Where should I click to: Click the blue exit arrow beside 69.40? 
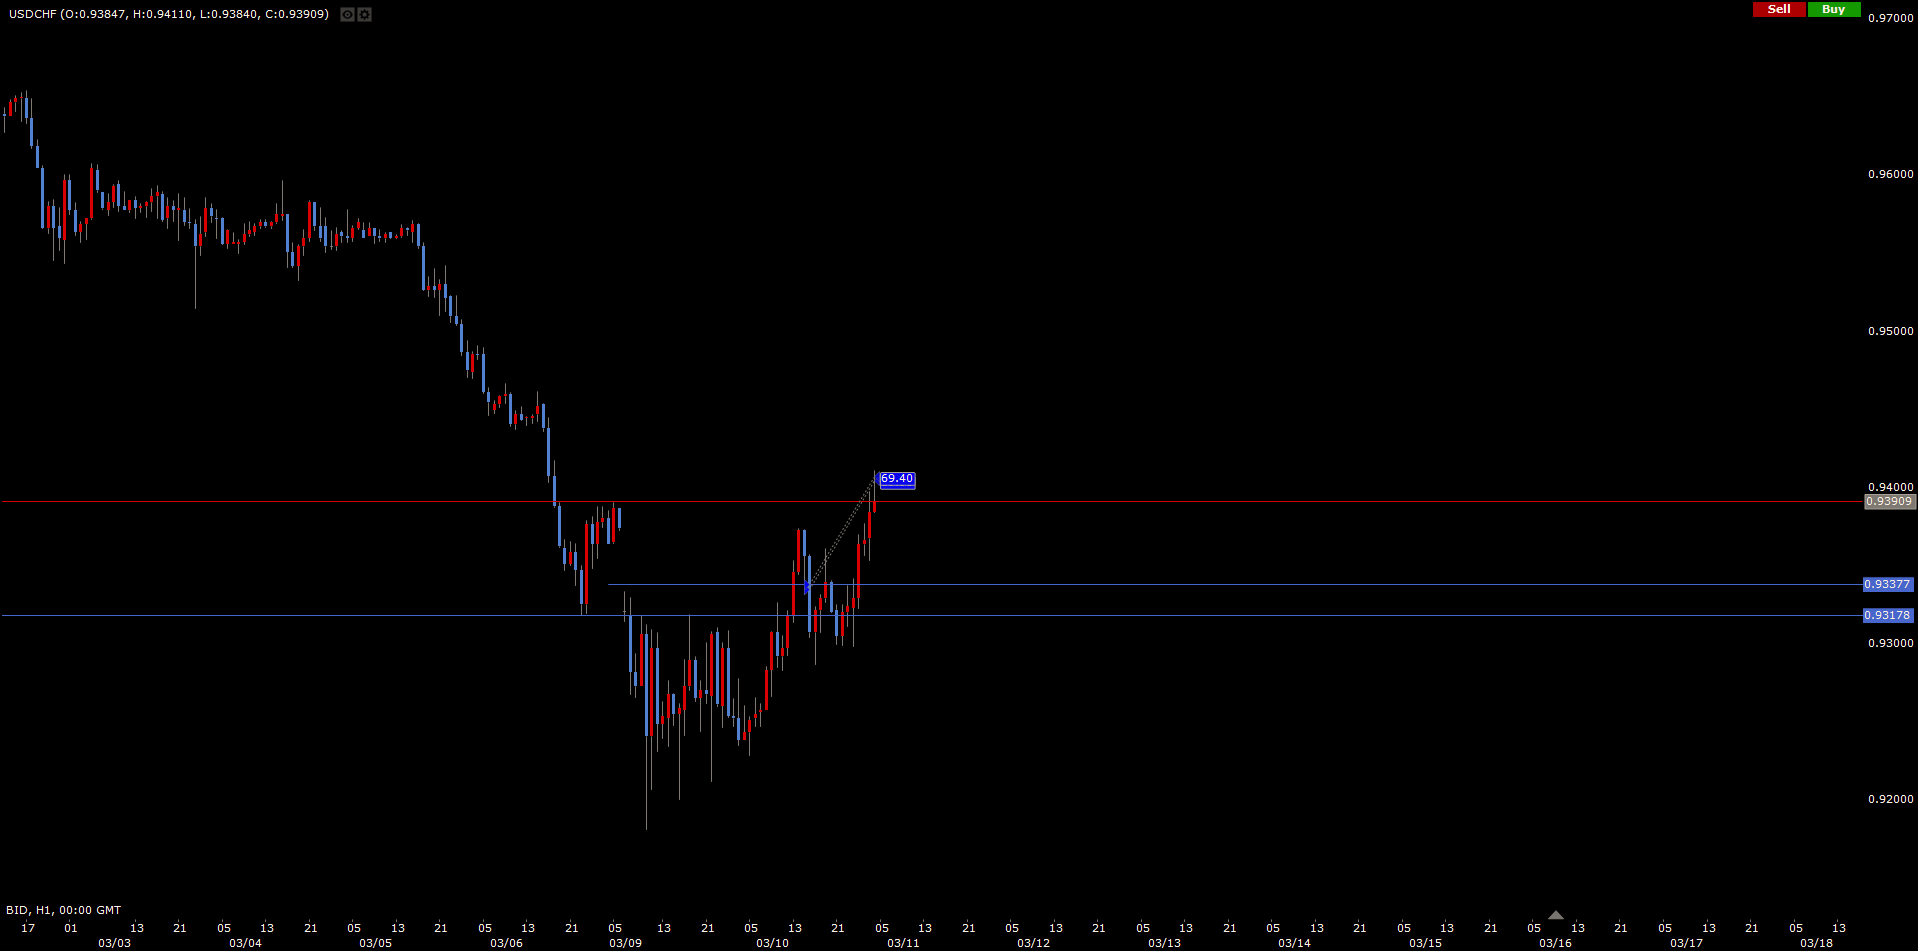coord(876,476)
